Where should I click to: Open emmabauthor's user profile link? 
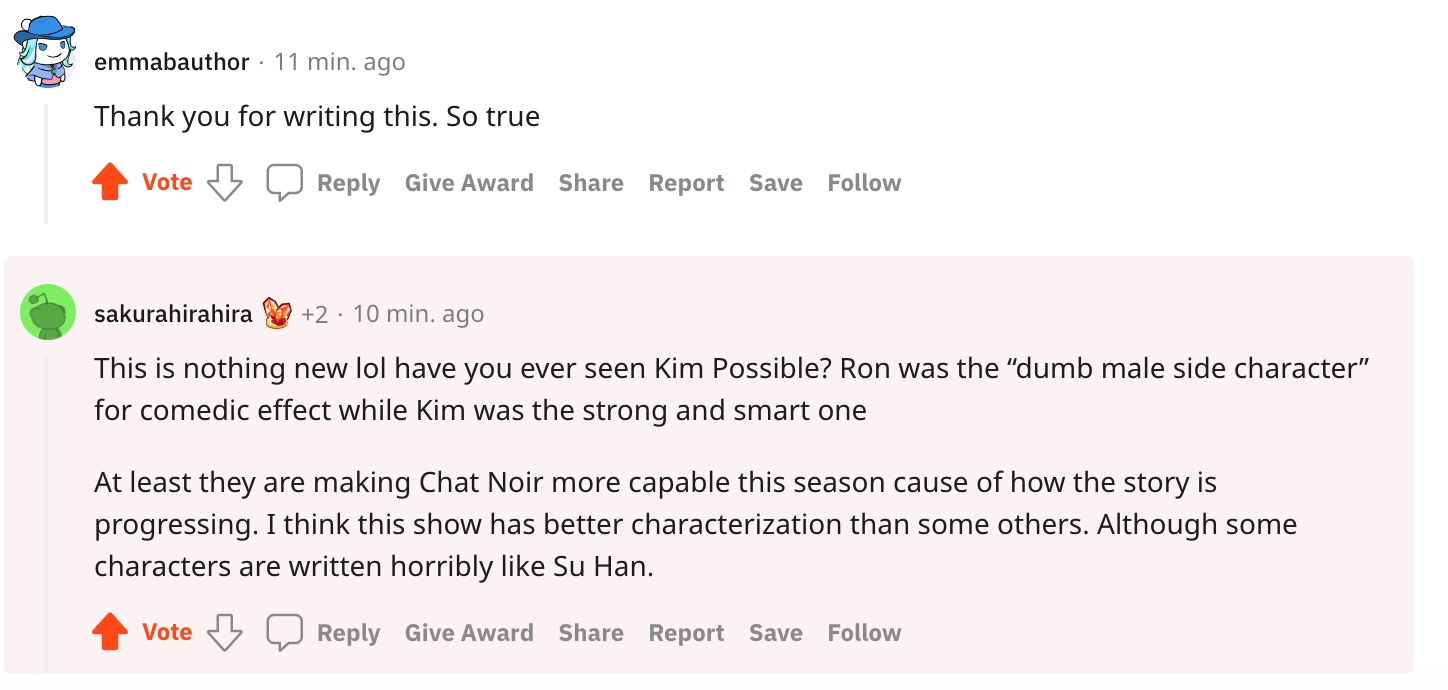point(171,62)
